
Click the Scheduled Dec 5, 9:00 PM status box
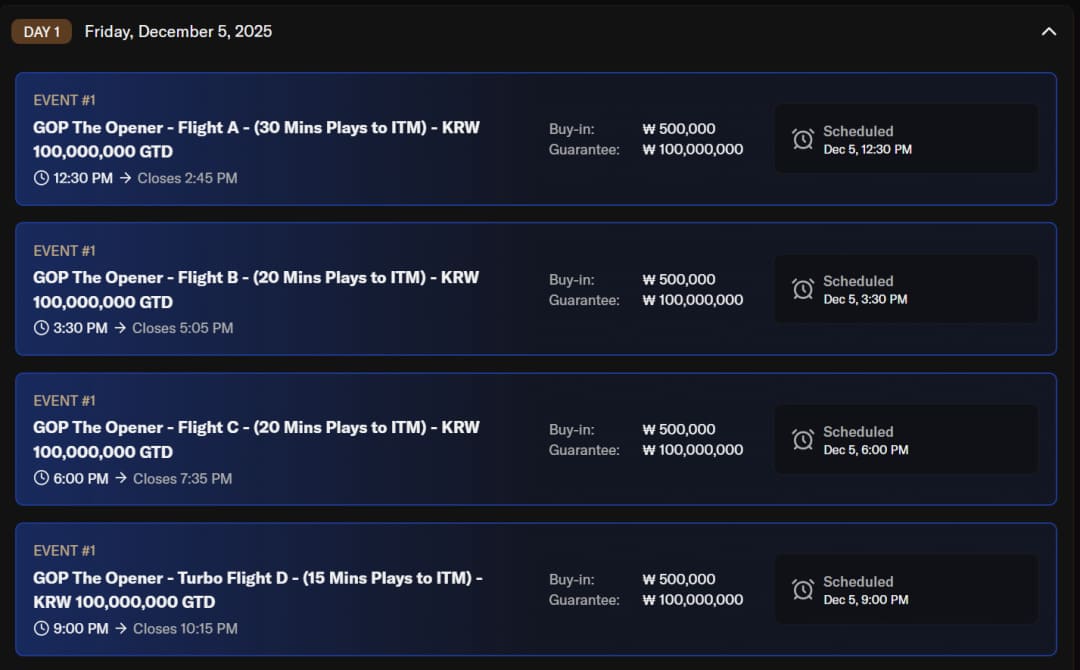tap(905, 590)
